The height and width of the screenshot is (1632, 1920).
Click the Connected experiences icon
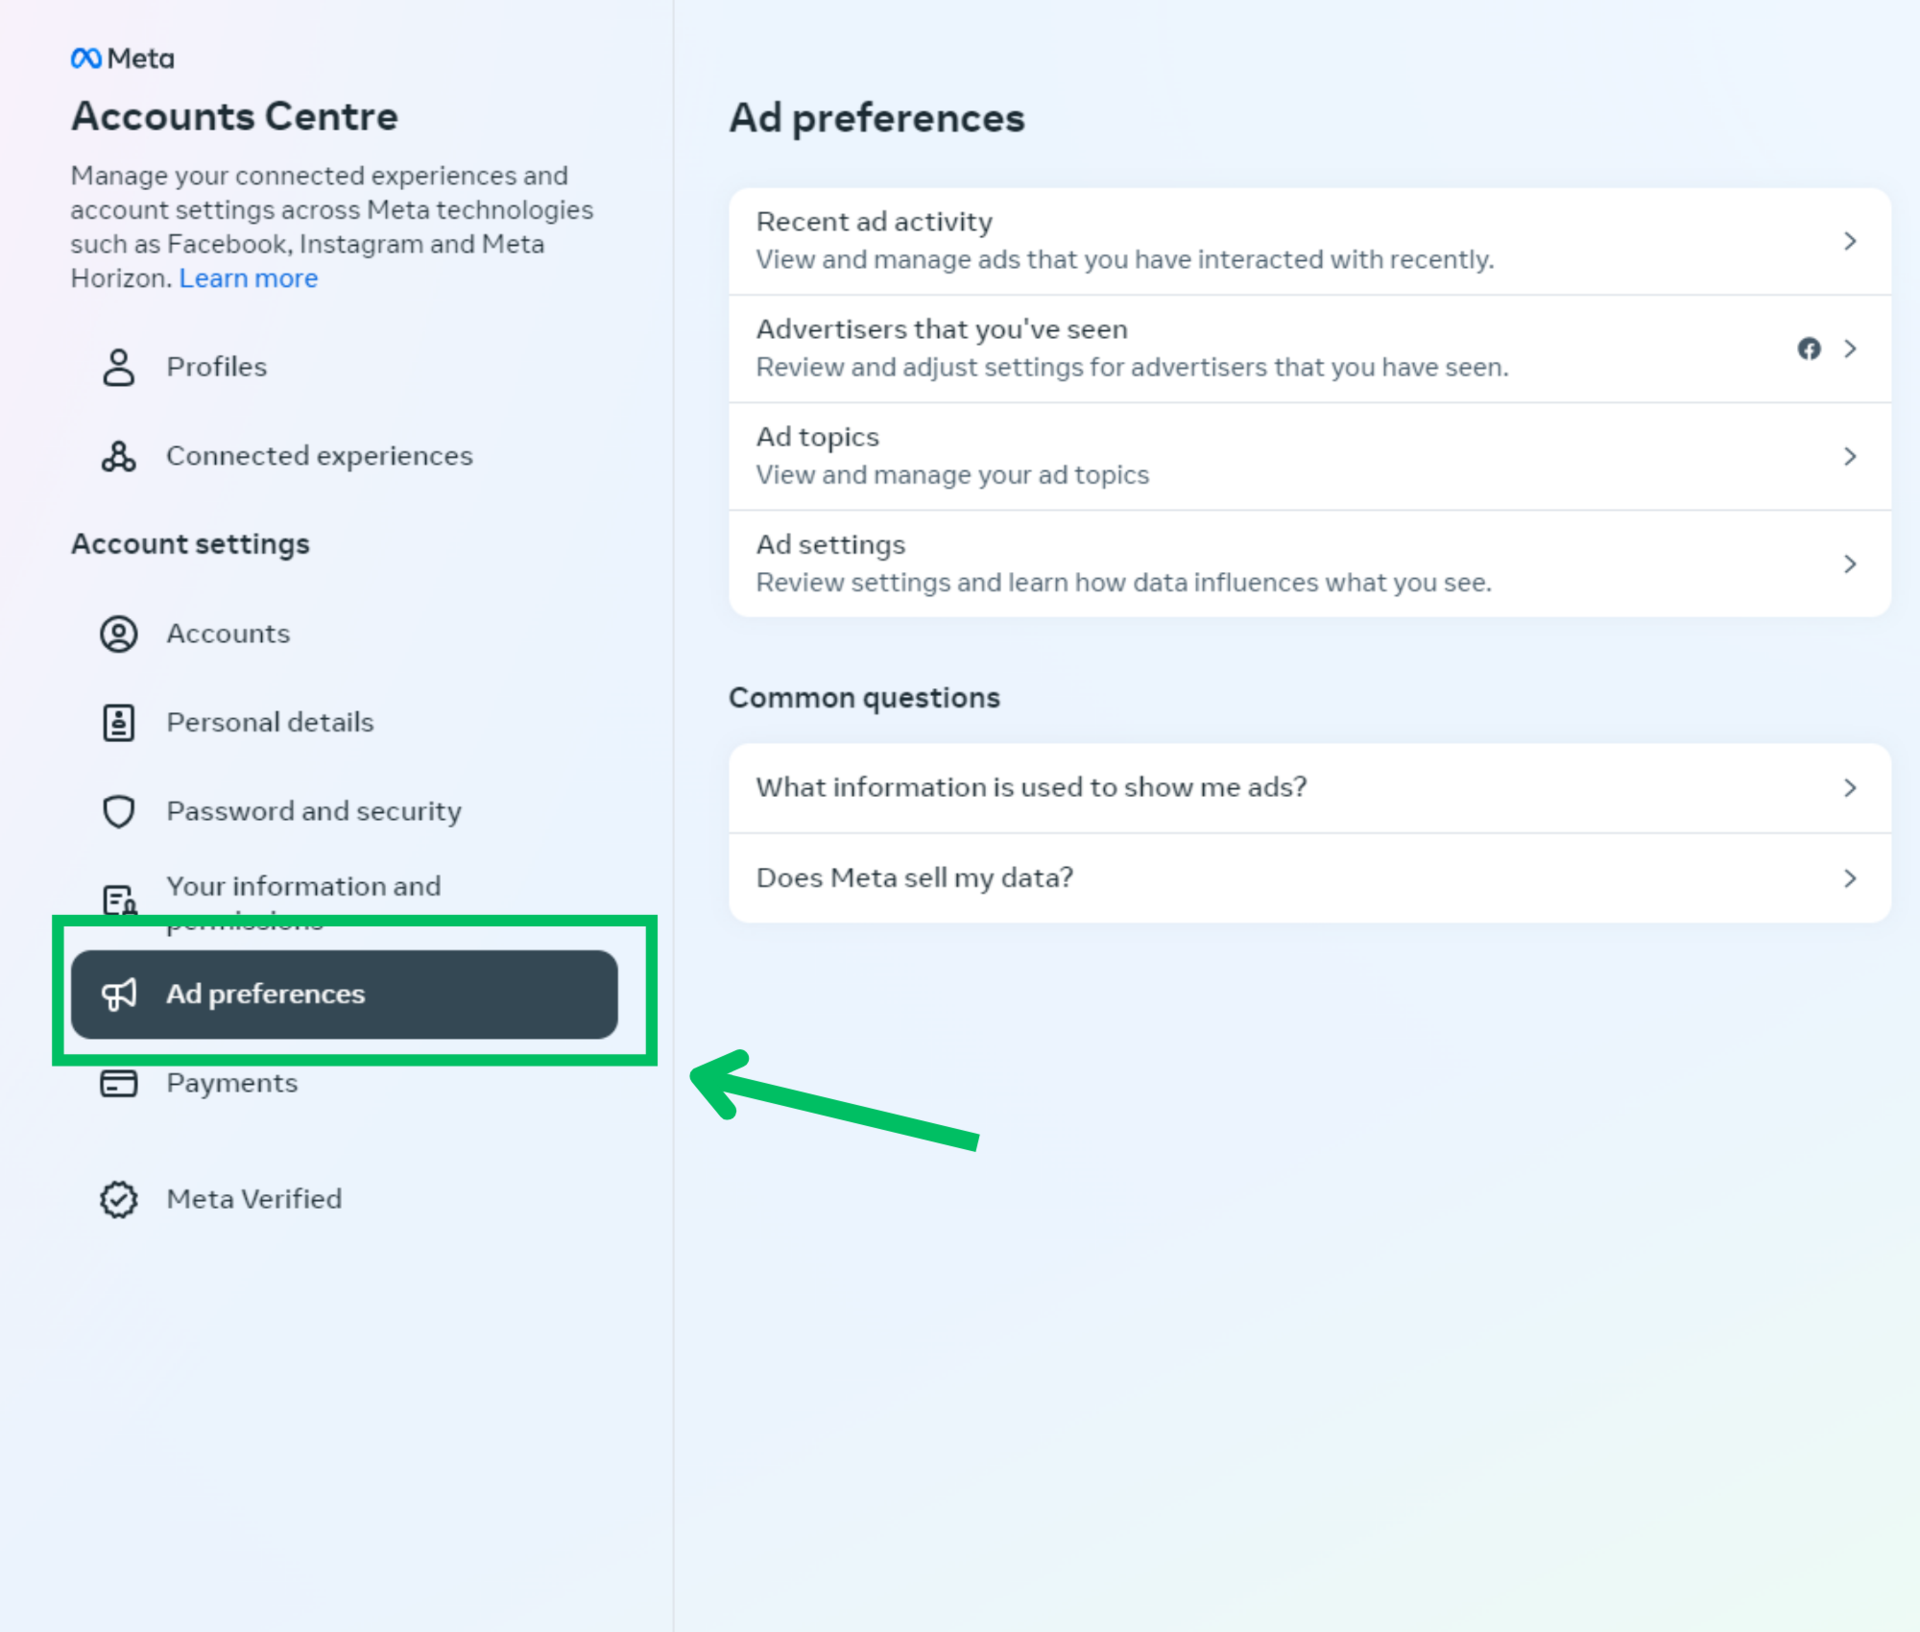tap(118, 456)
